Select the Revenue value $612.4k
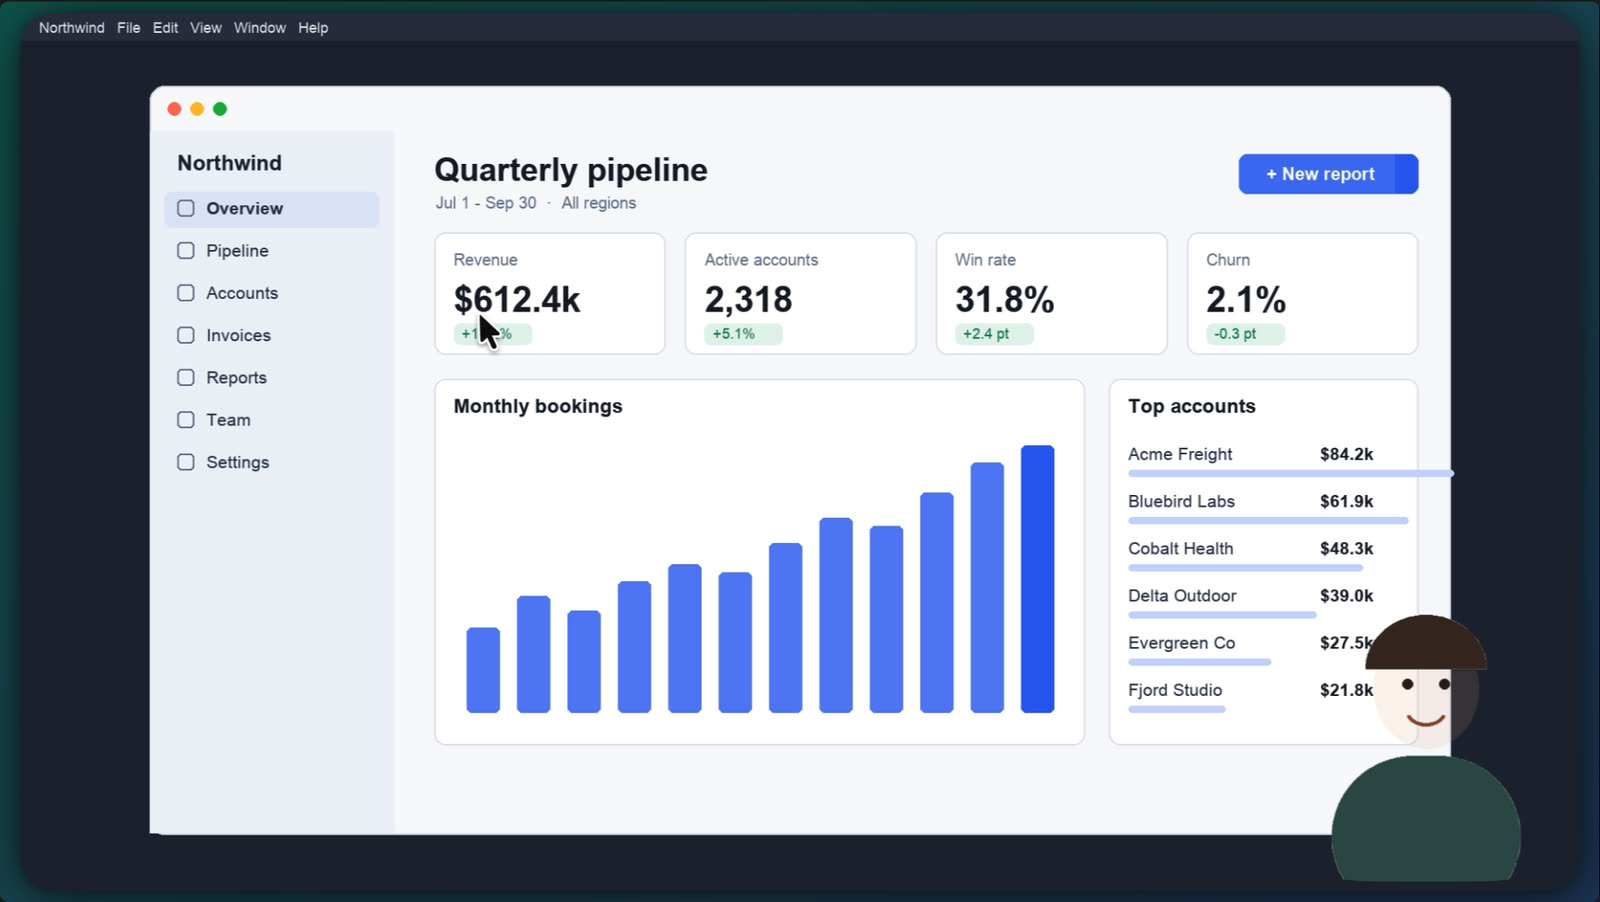This screenshot has height=902, width=1600. click(517, 299)
